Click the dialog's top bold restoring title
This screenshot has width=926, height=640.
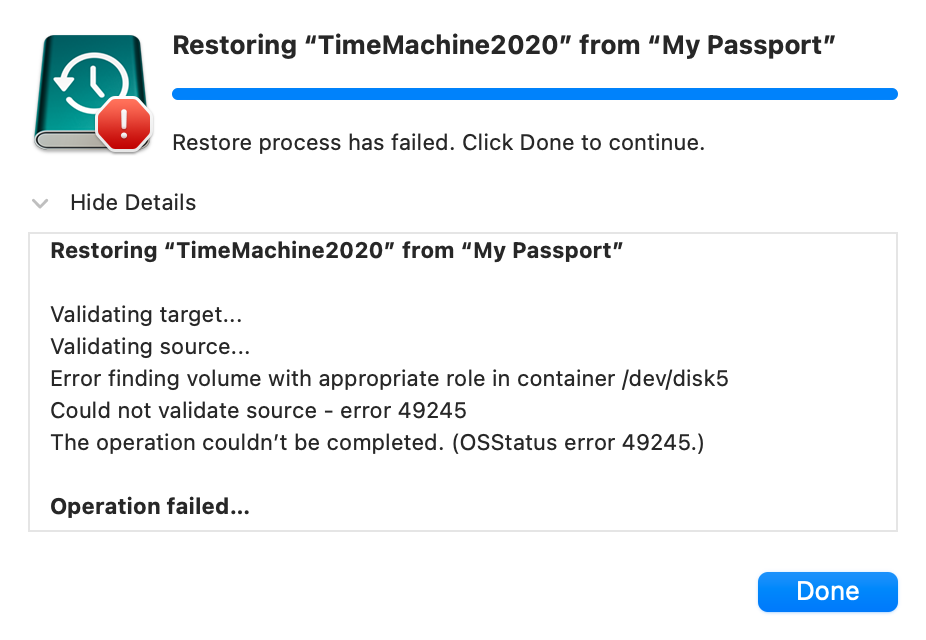[x=504, y=45]
